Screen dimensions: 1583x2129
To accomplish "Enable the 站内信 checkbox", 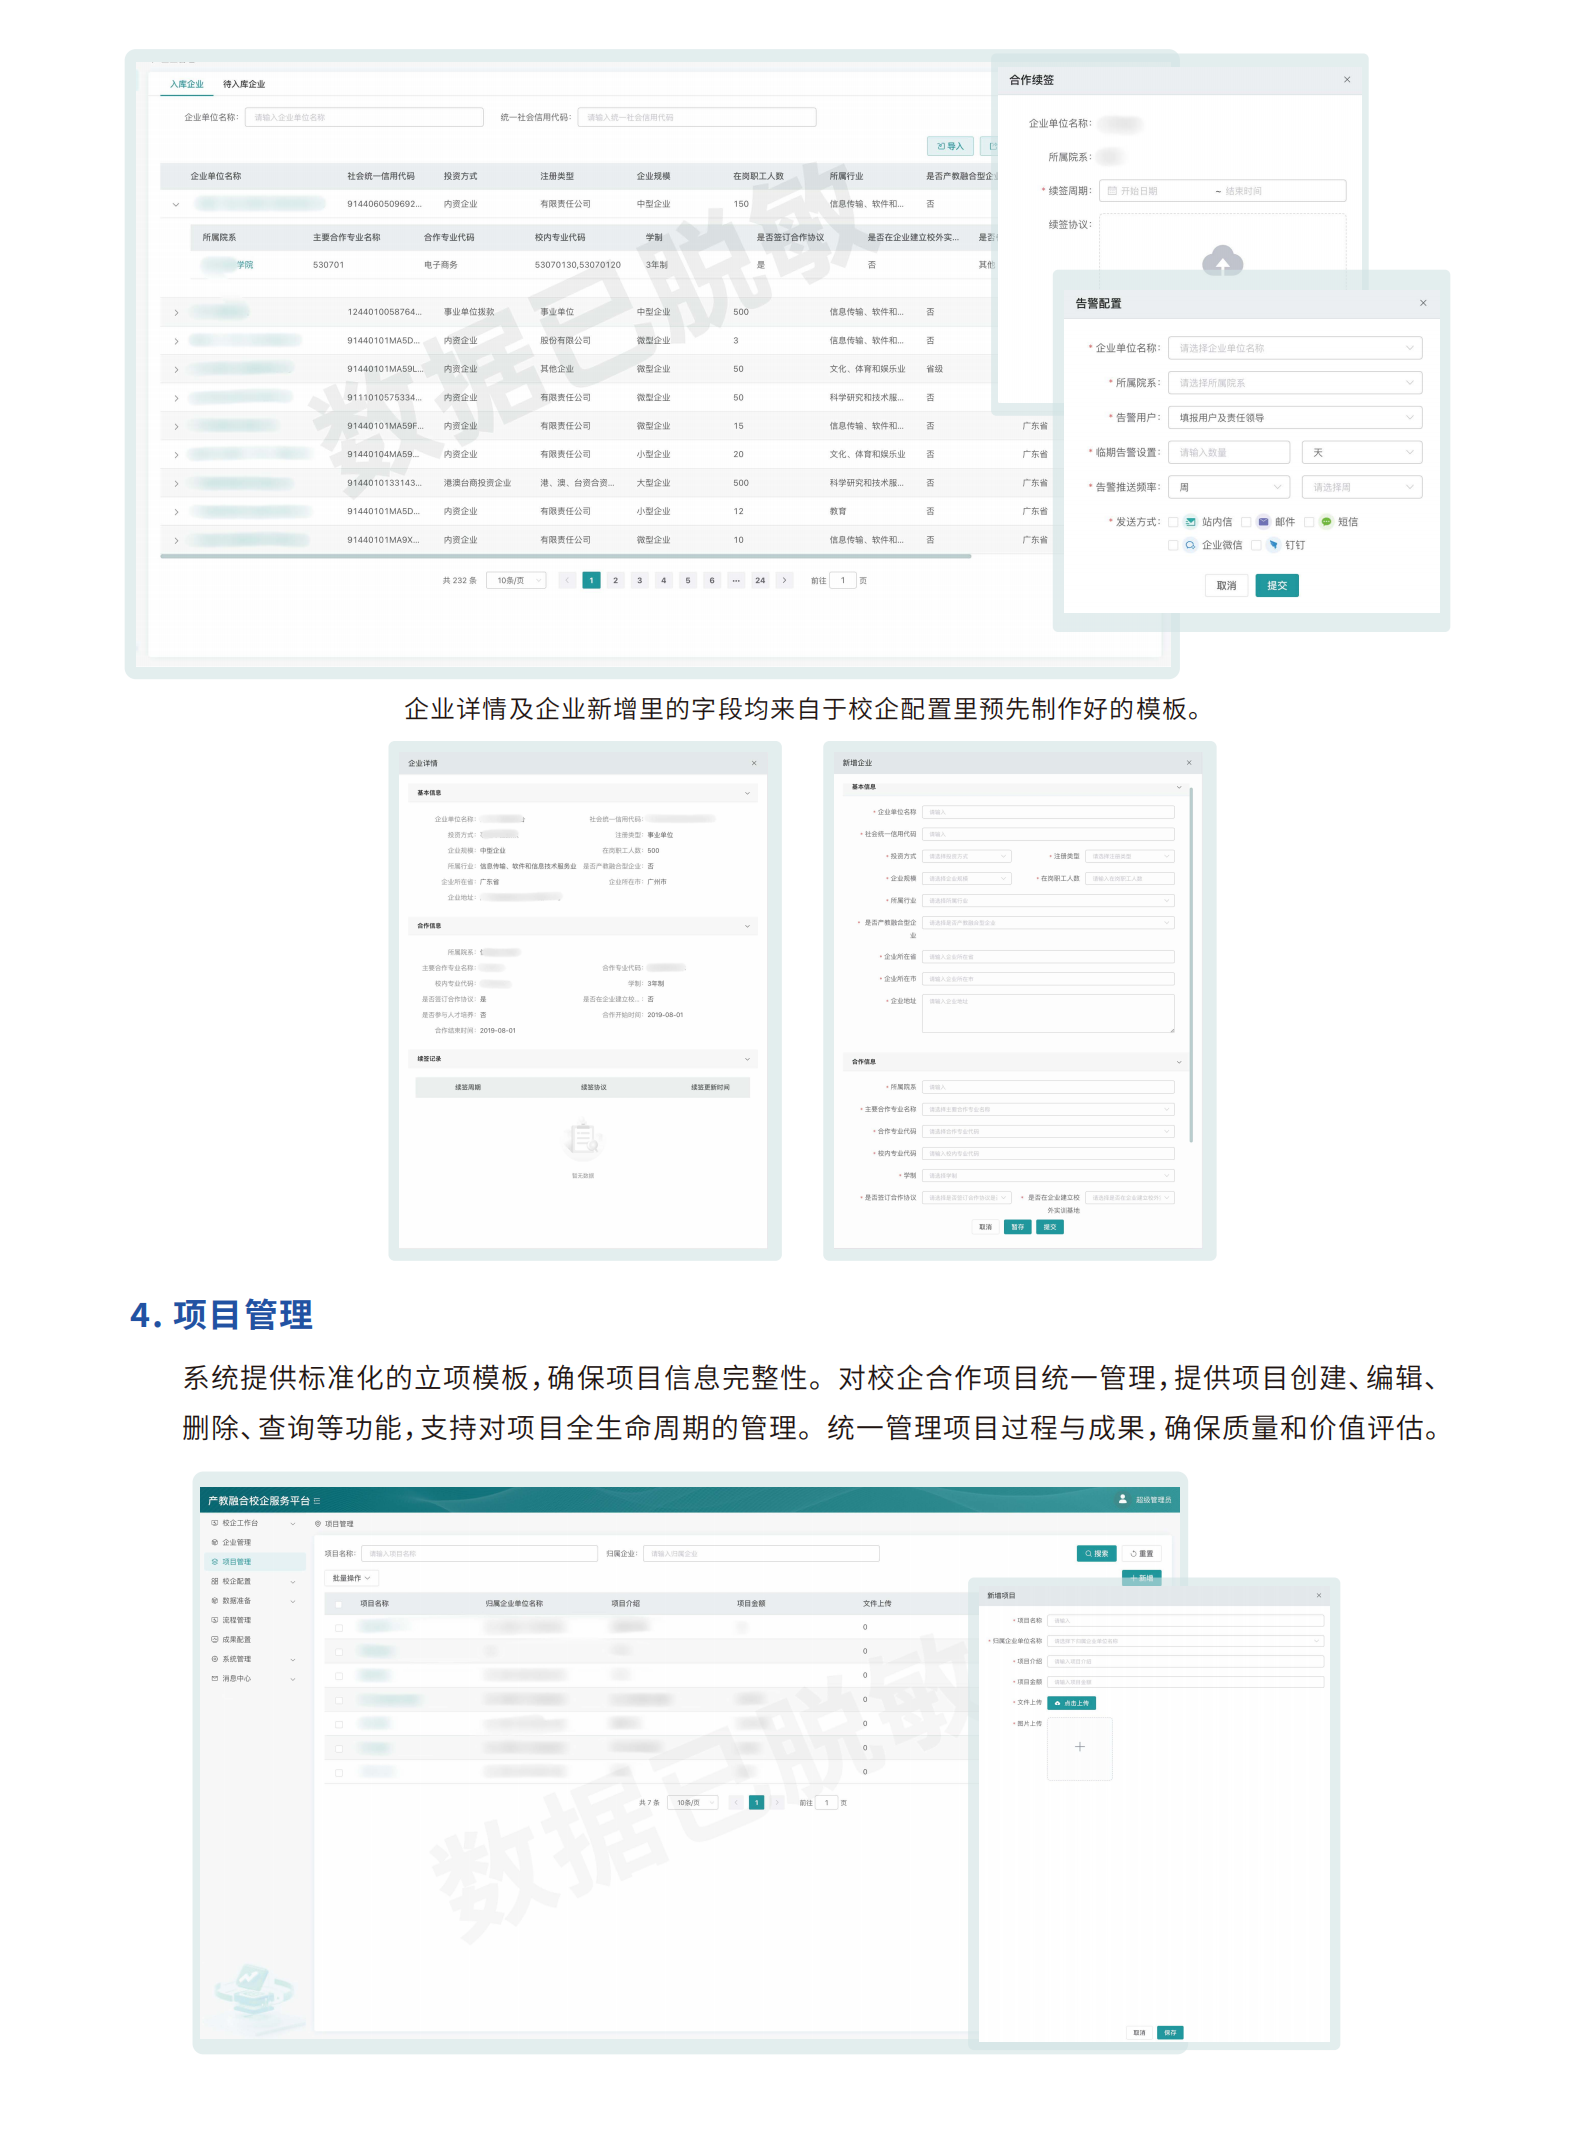I will tap(1173, 522).
